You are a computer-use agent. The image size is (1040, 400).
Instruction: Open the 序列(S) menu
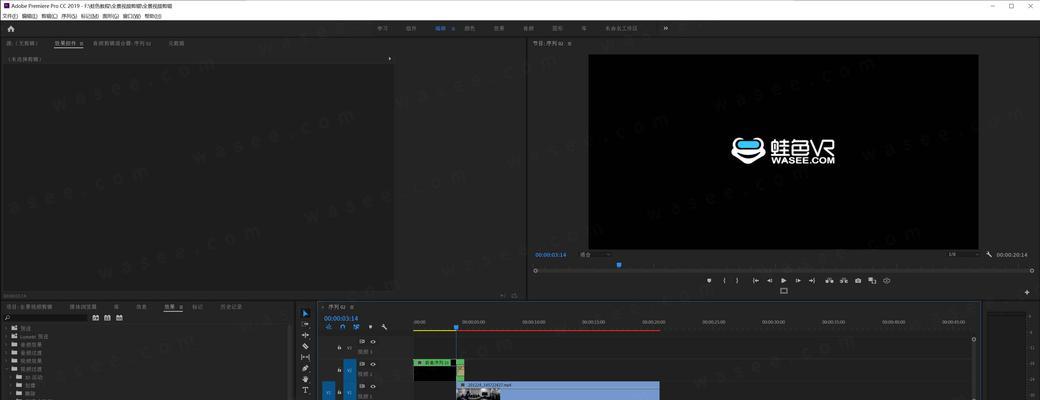(x=70, y=15)
